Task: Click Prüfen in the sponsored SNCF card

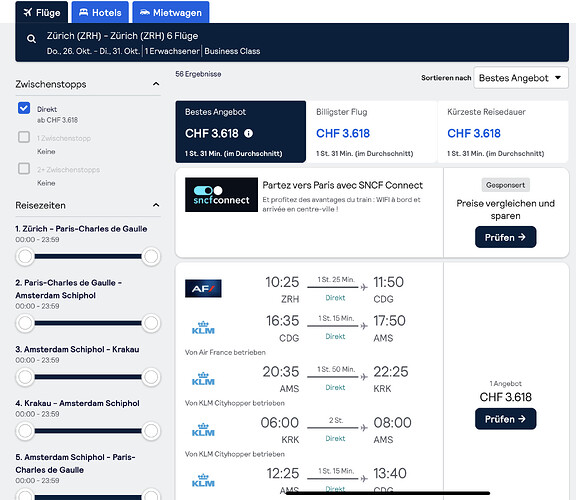Action: 505,237
